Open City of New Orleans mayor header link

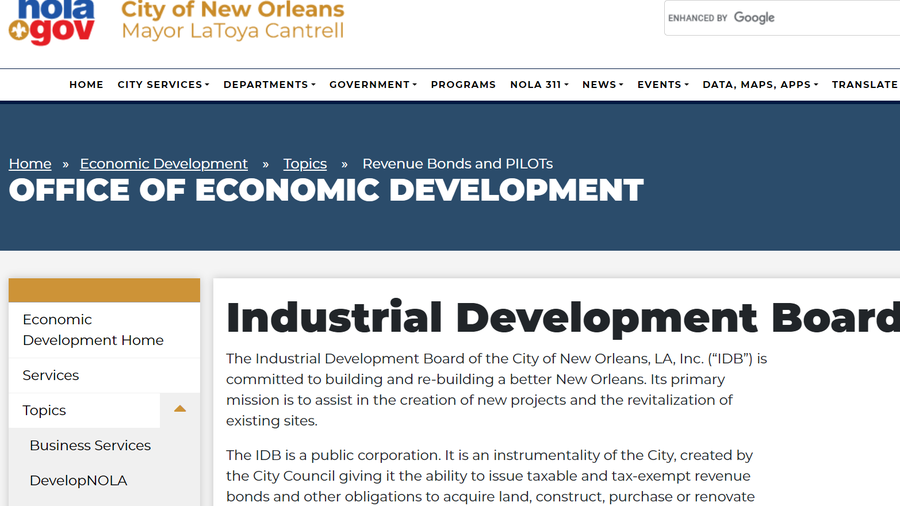(232, 20)
